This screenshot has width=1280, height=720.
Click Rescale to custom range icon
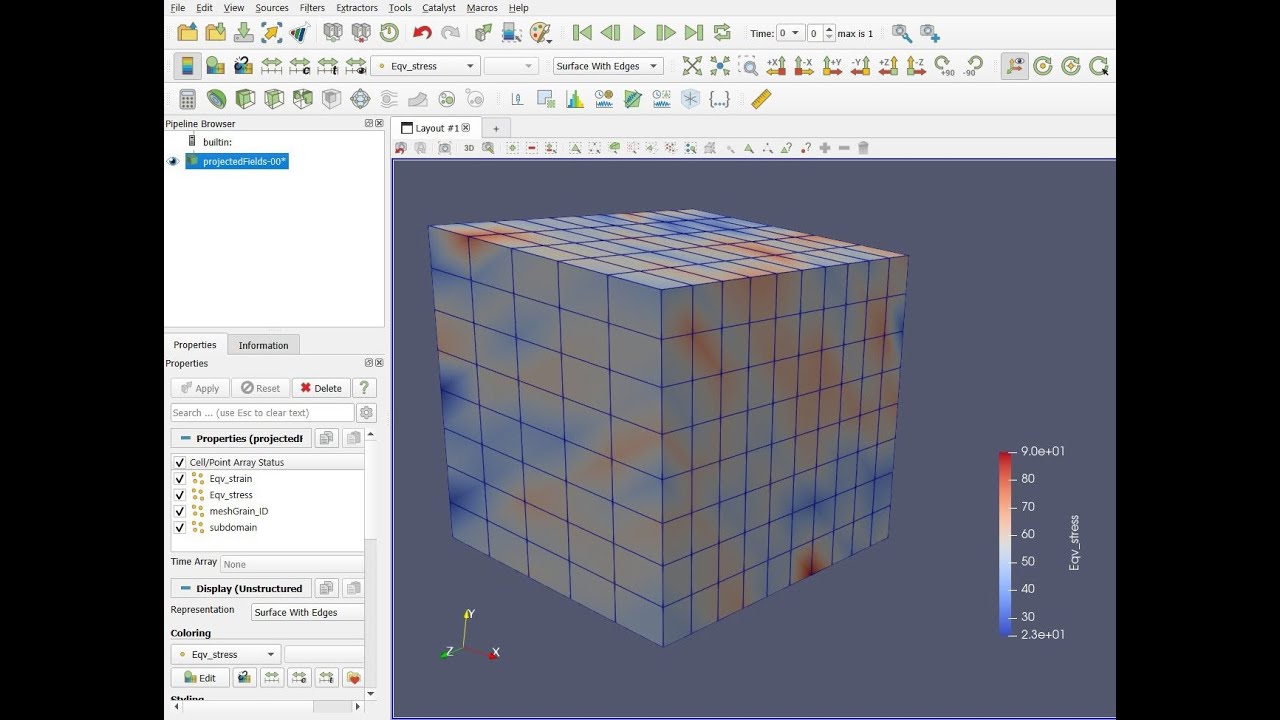[299, 66]
